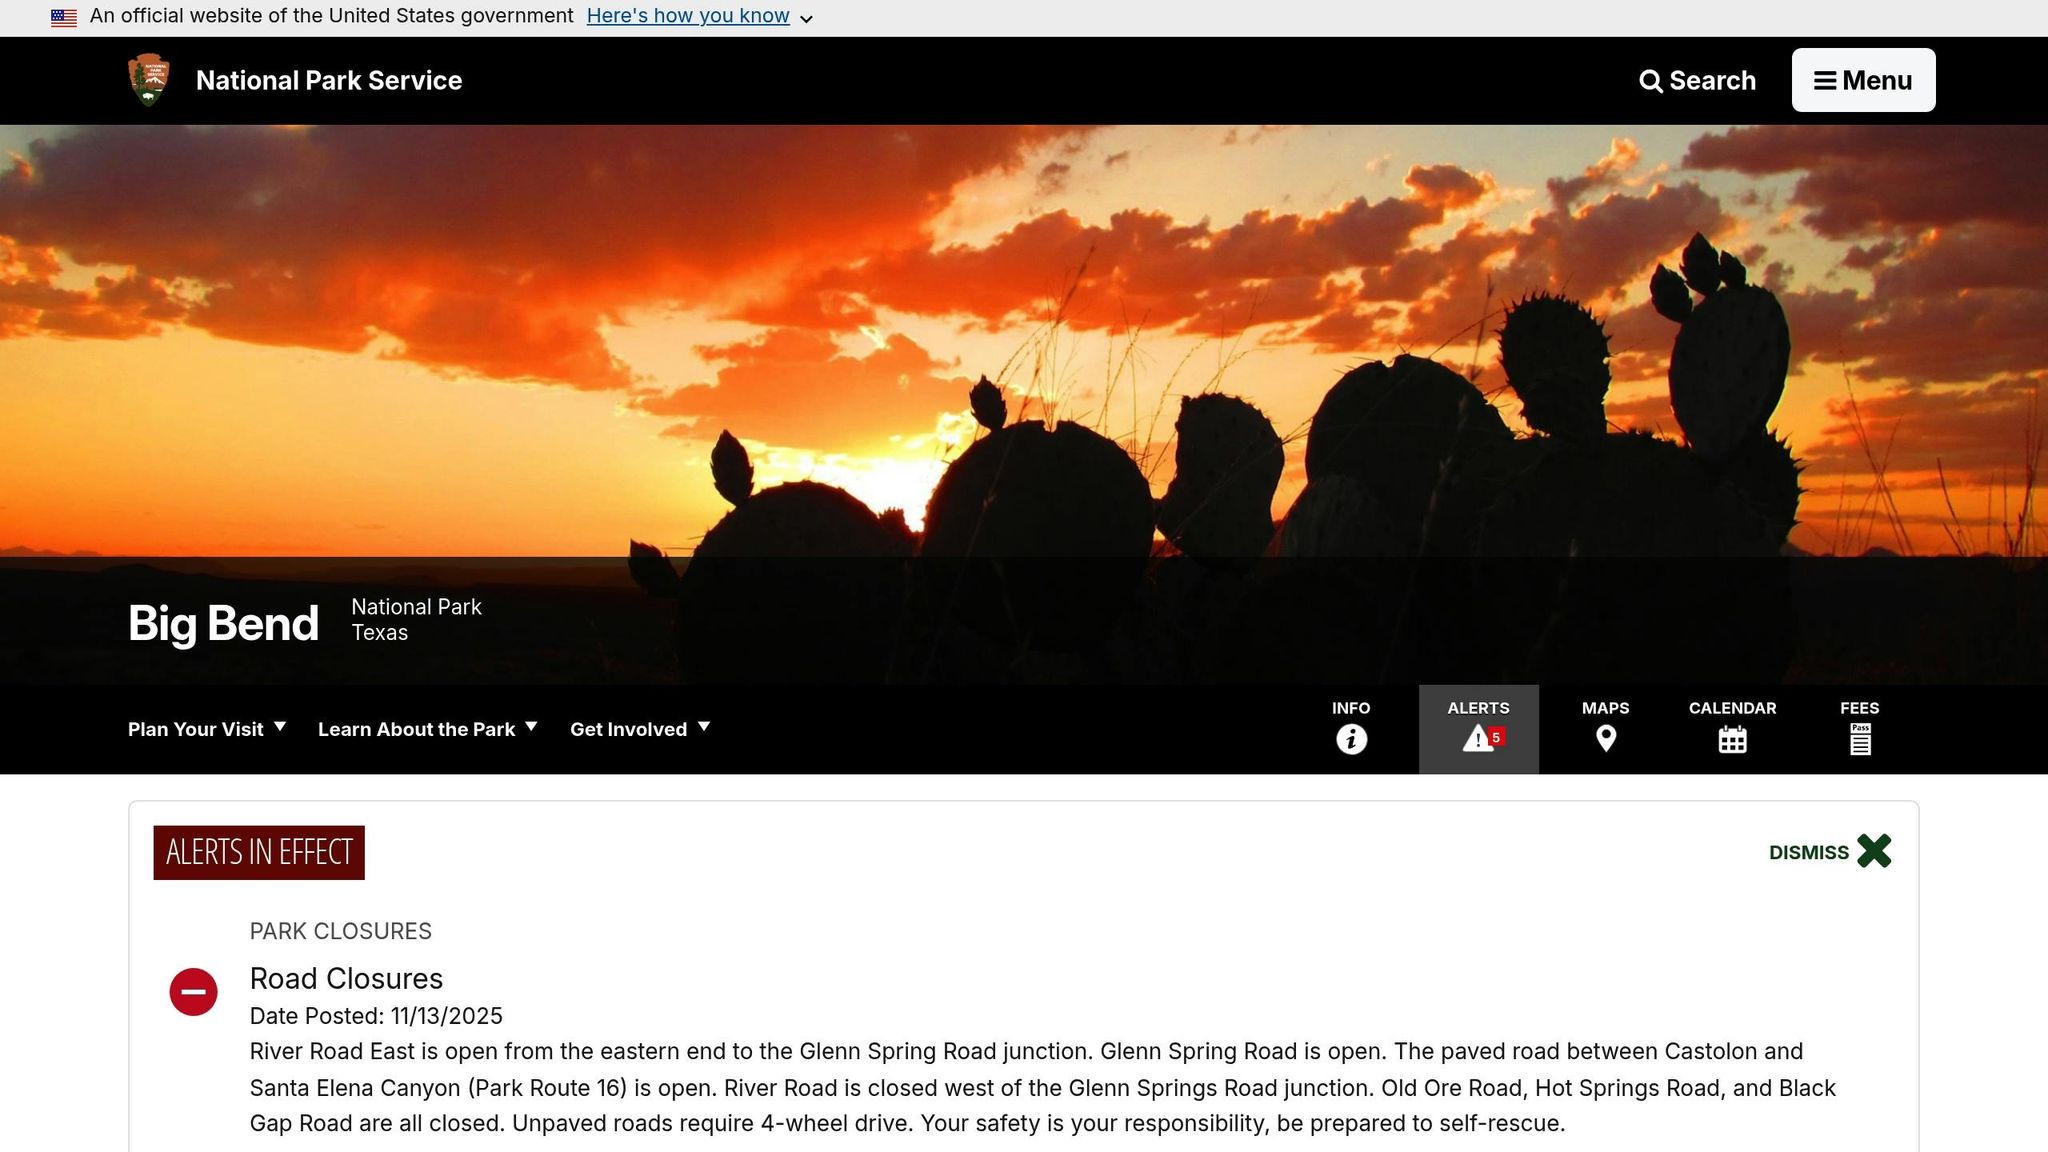2048x1152 pixels.
Task: Click the PARK CLOSURES category text
Action: 341,931
